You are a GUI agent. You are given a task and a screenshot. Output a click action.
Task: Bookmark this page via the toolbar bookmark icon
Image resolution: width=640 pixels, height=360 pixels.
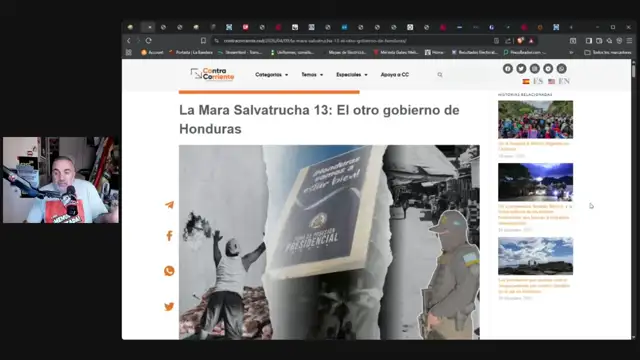click(x=203, y=41)
